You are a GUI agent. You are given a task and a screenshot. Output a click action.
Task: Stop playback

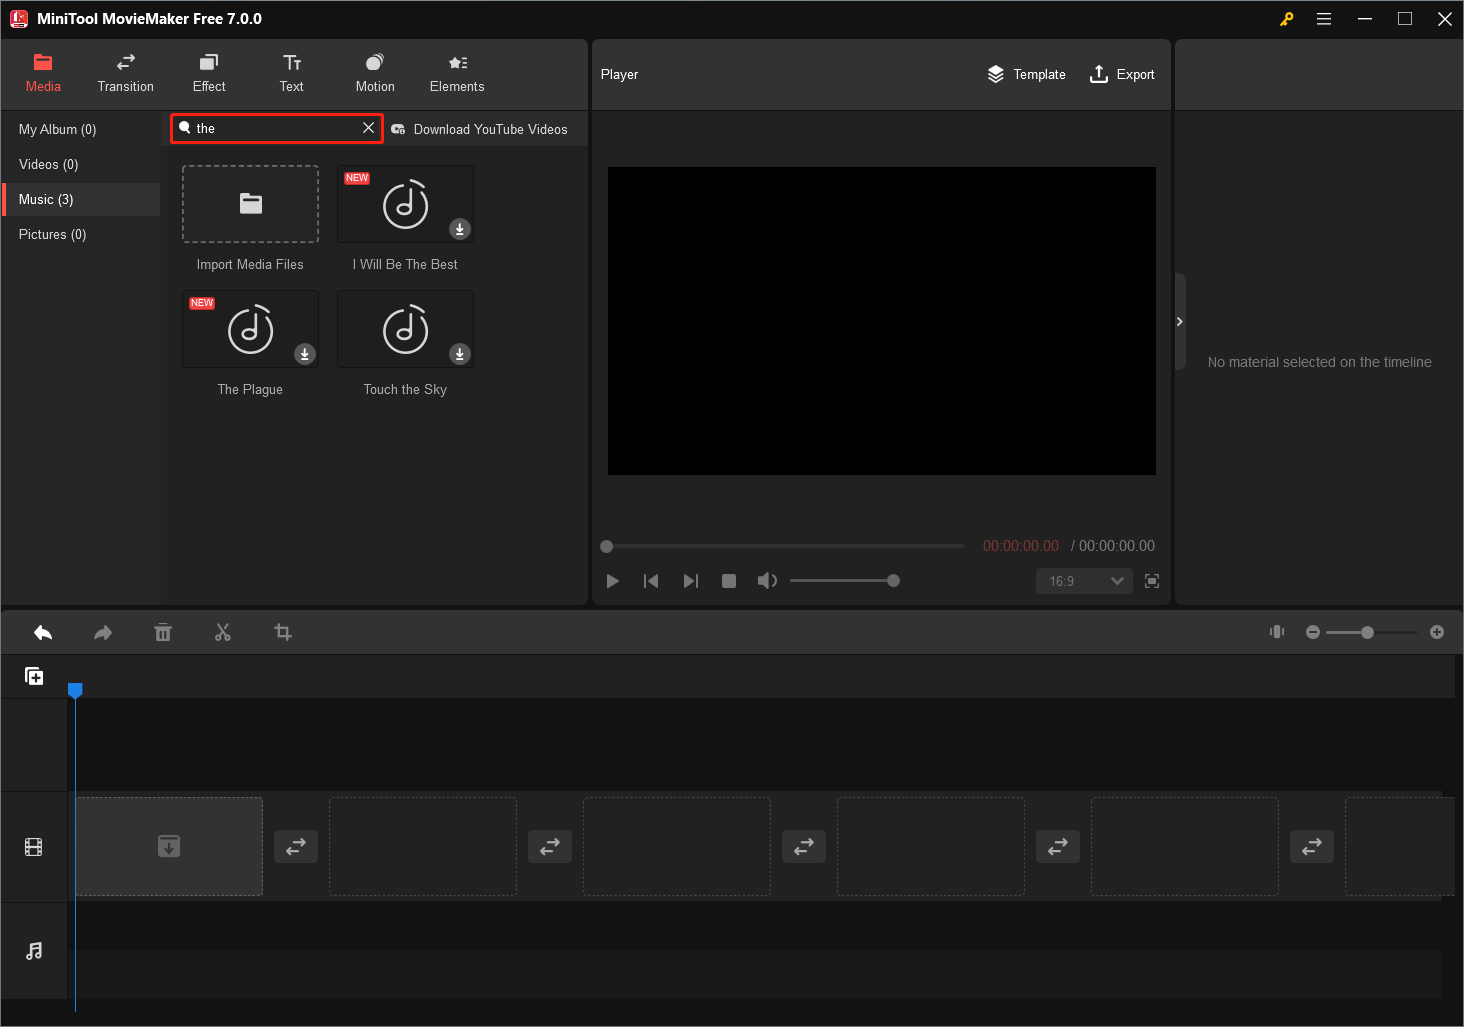[x=729, y=581]
